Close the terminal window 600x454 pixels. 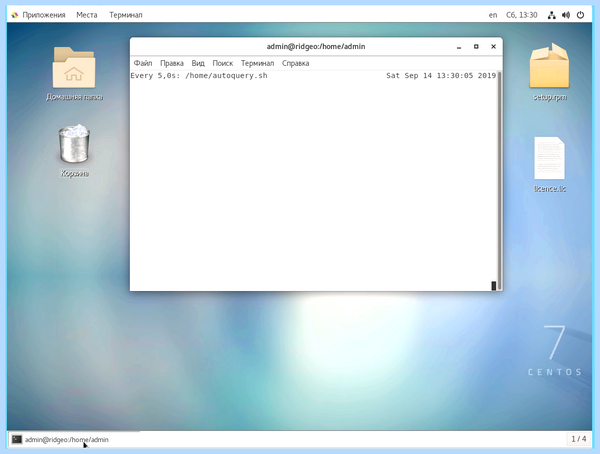tap(494, 47)
